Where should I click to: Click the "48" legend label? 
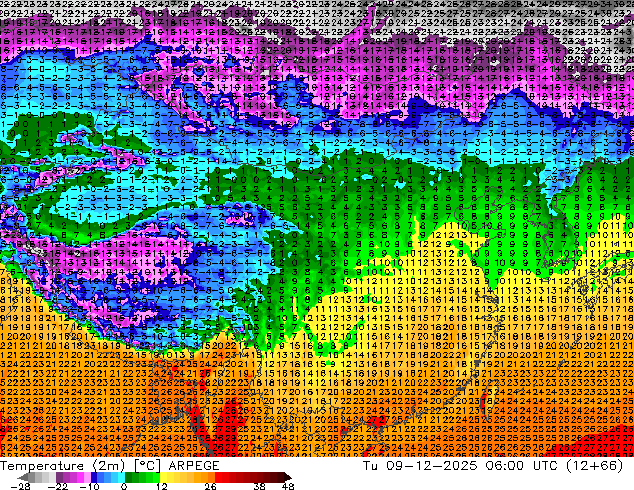coord(288,486)
